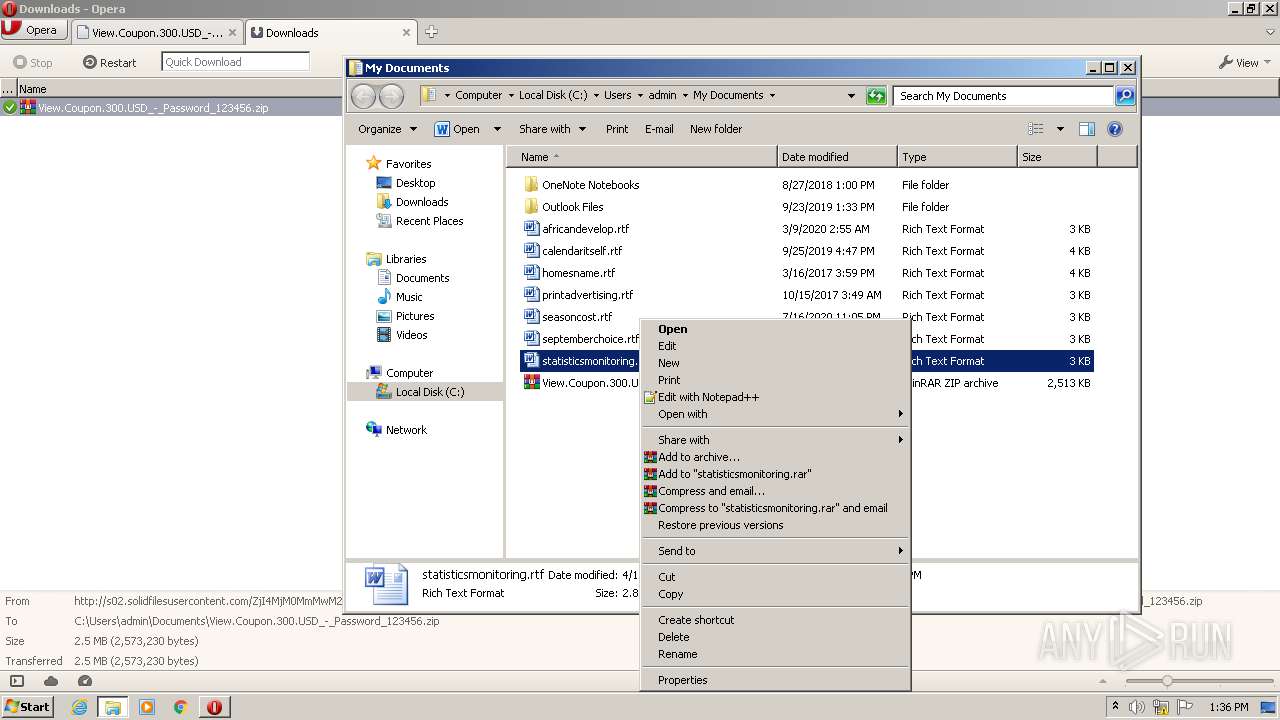Viewport: 1280px width, 720px height.
Task: Click Windows Media Player icon in taskbar
Action: click(147, 707)
